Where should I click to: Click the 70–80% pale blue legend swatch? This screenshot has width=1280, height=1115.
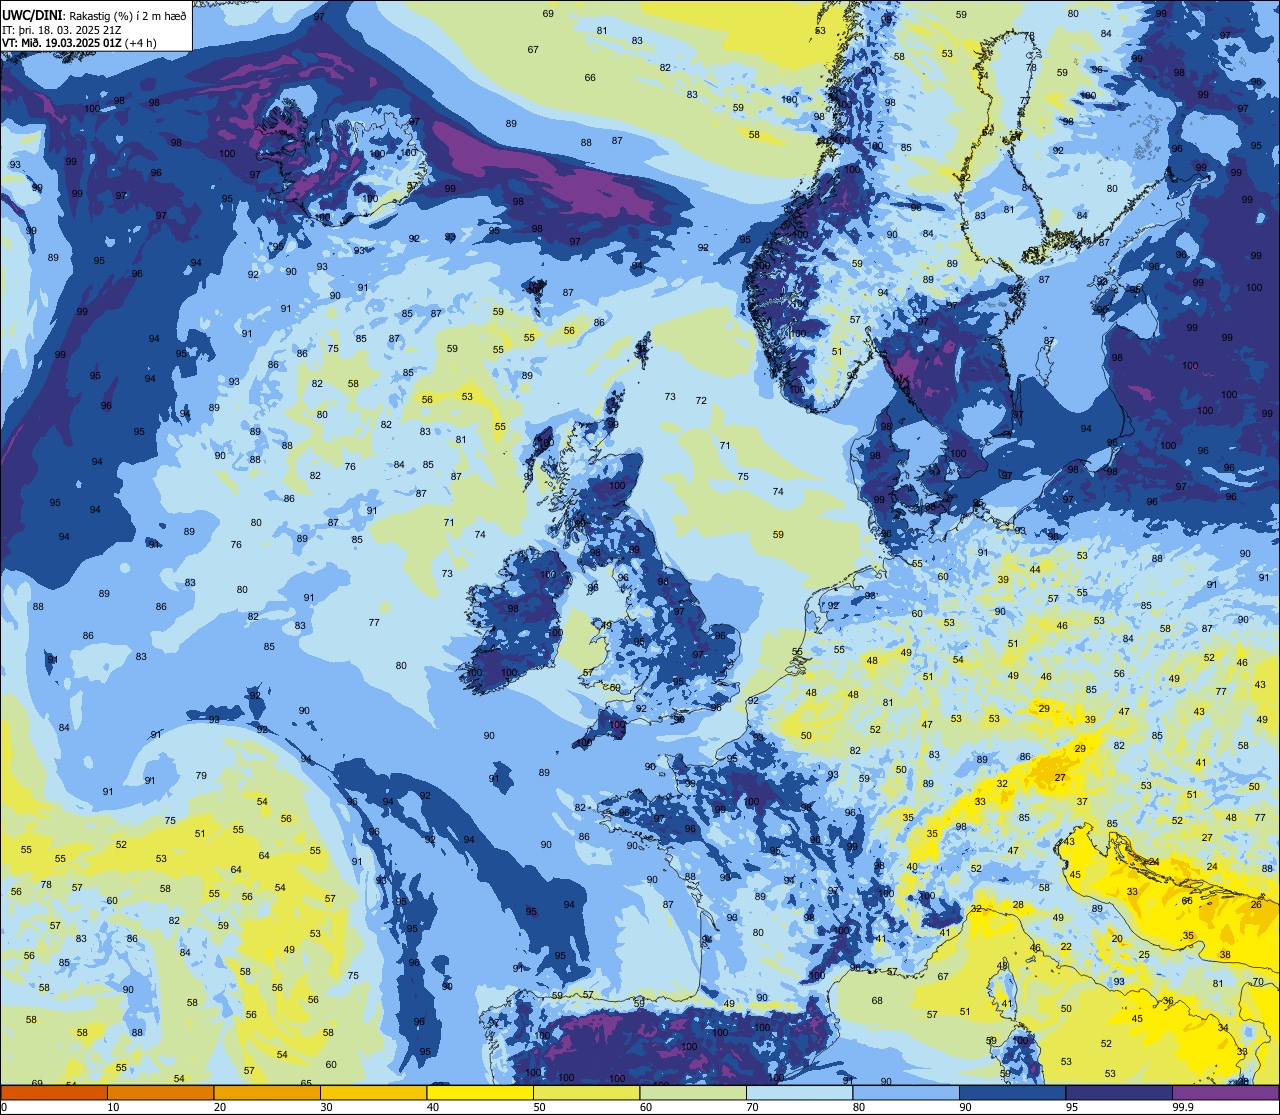[799, 1092]
